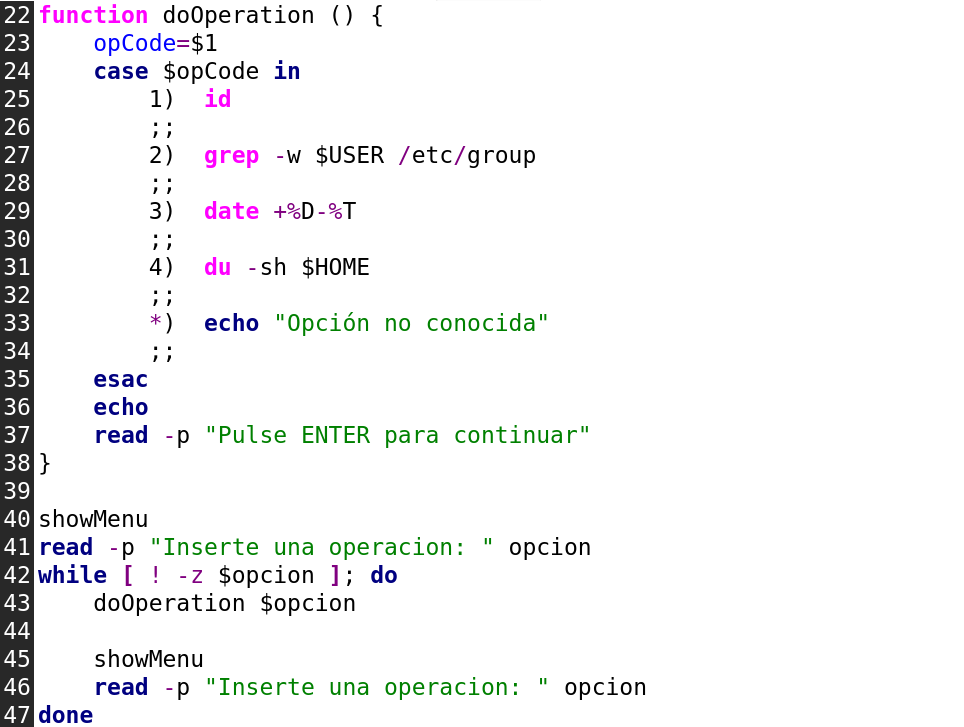This screenshot has height=727, width=964.
Task: Click the '/etc/group' path text
Action: [x=466, y=156]
